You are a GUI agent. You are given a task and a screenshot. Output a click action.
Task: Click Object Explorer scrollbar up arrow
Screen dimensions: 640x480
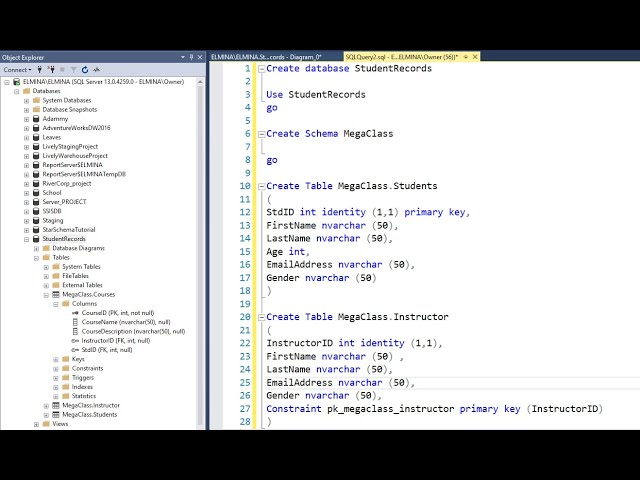click(200, 82)
